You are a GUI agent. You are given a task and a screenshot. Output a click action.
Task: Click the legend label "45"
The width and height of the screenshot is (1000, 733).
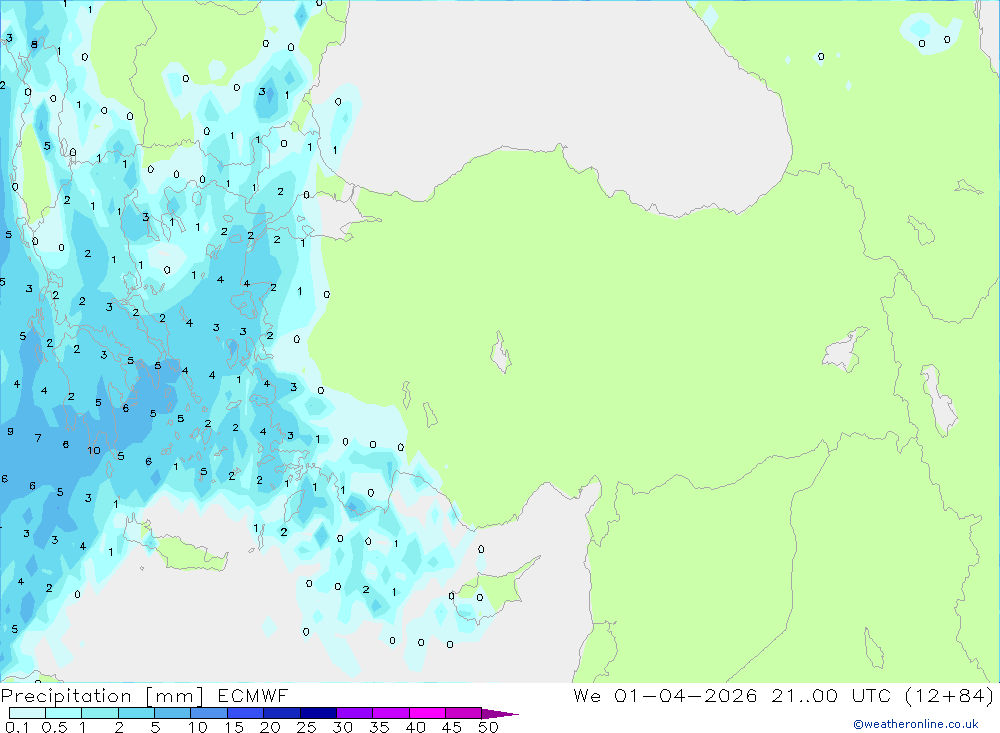452,727
